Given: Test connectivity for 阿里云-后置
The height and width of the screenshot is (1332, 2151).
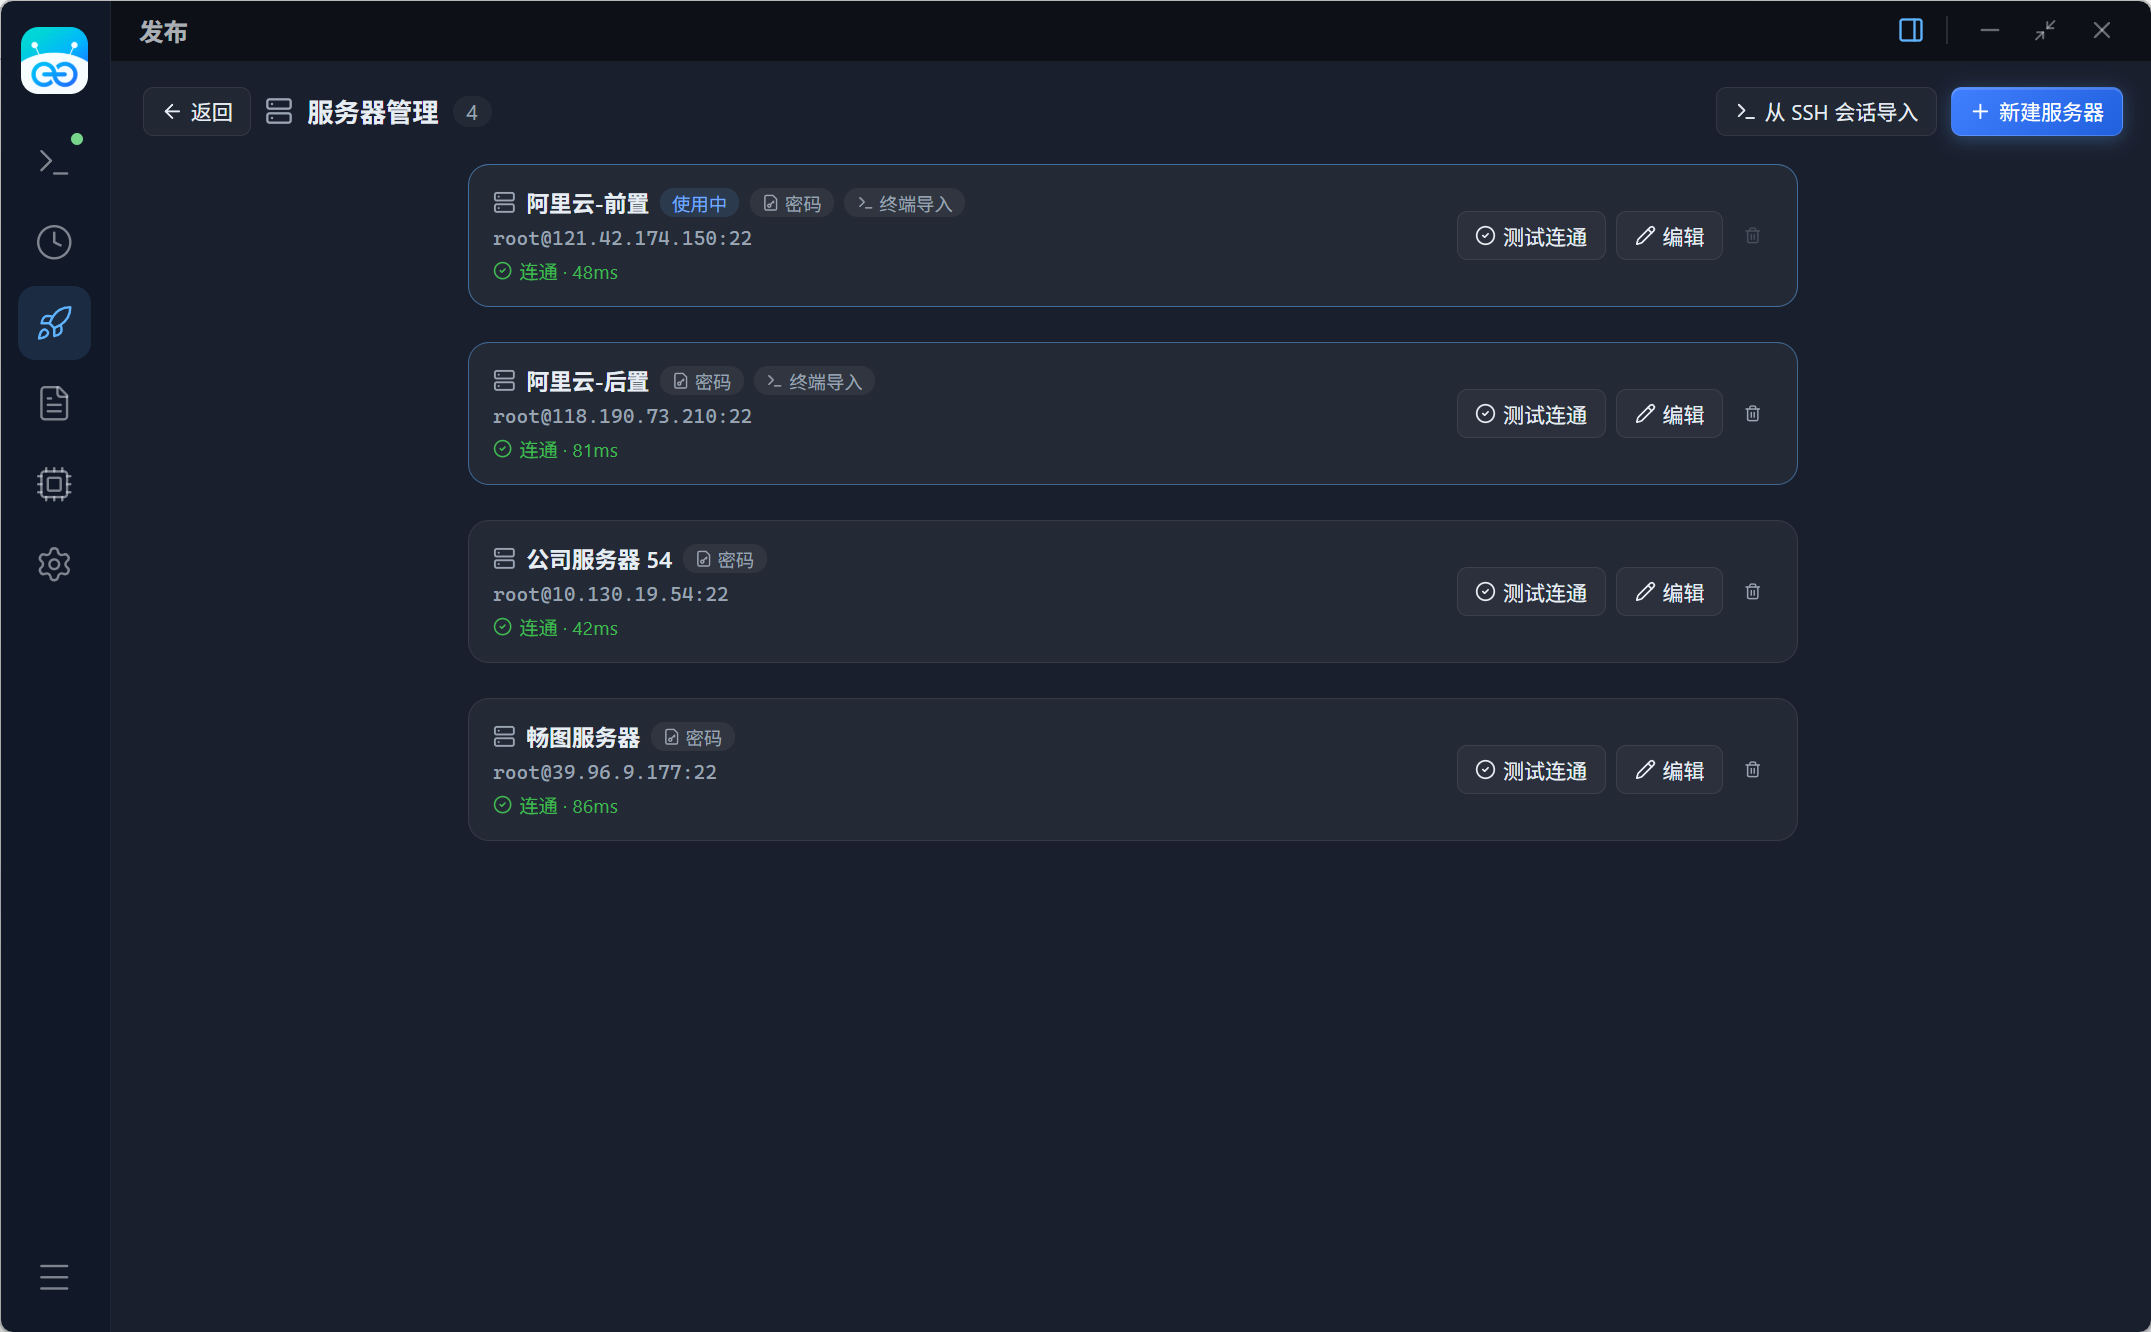Looking at the screenshot, I should tap(1531, 414).
